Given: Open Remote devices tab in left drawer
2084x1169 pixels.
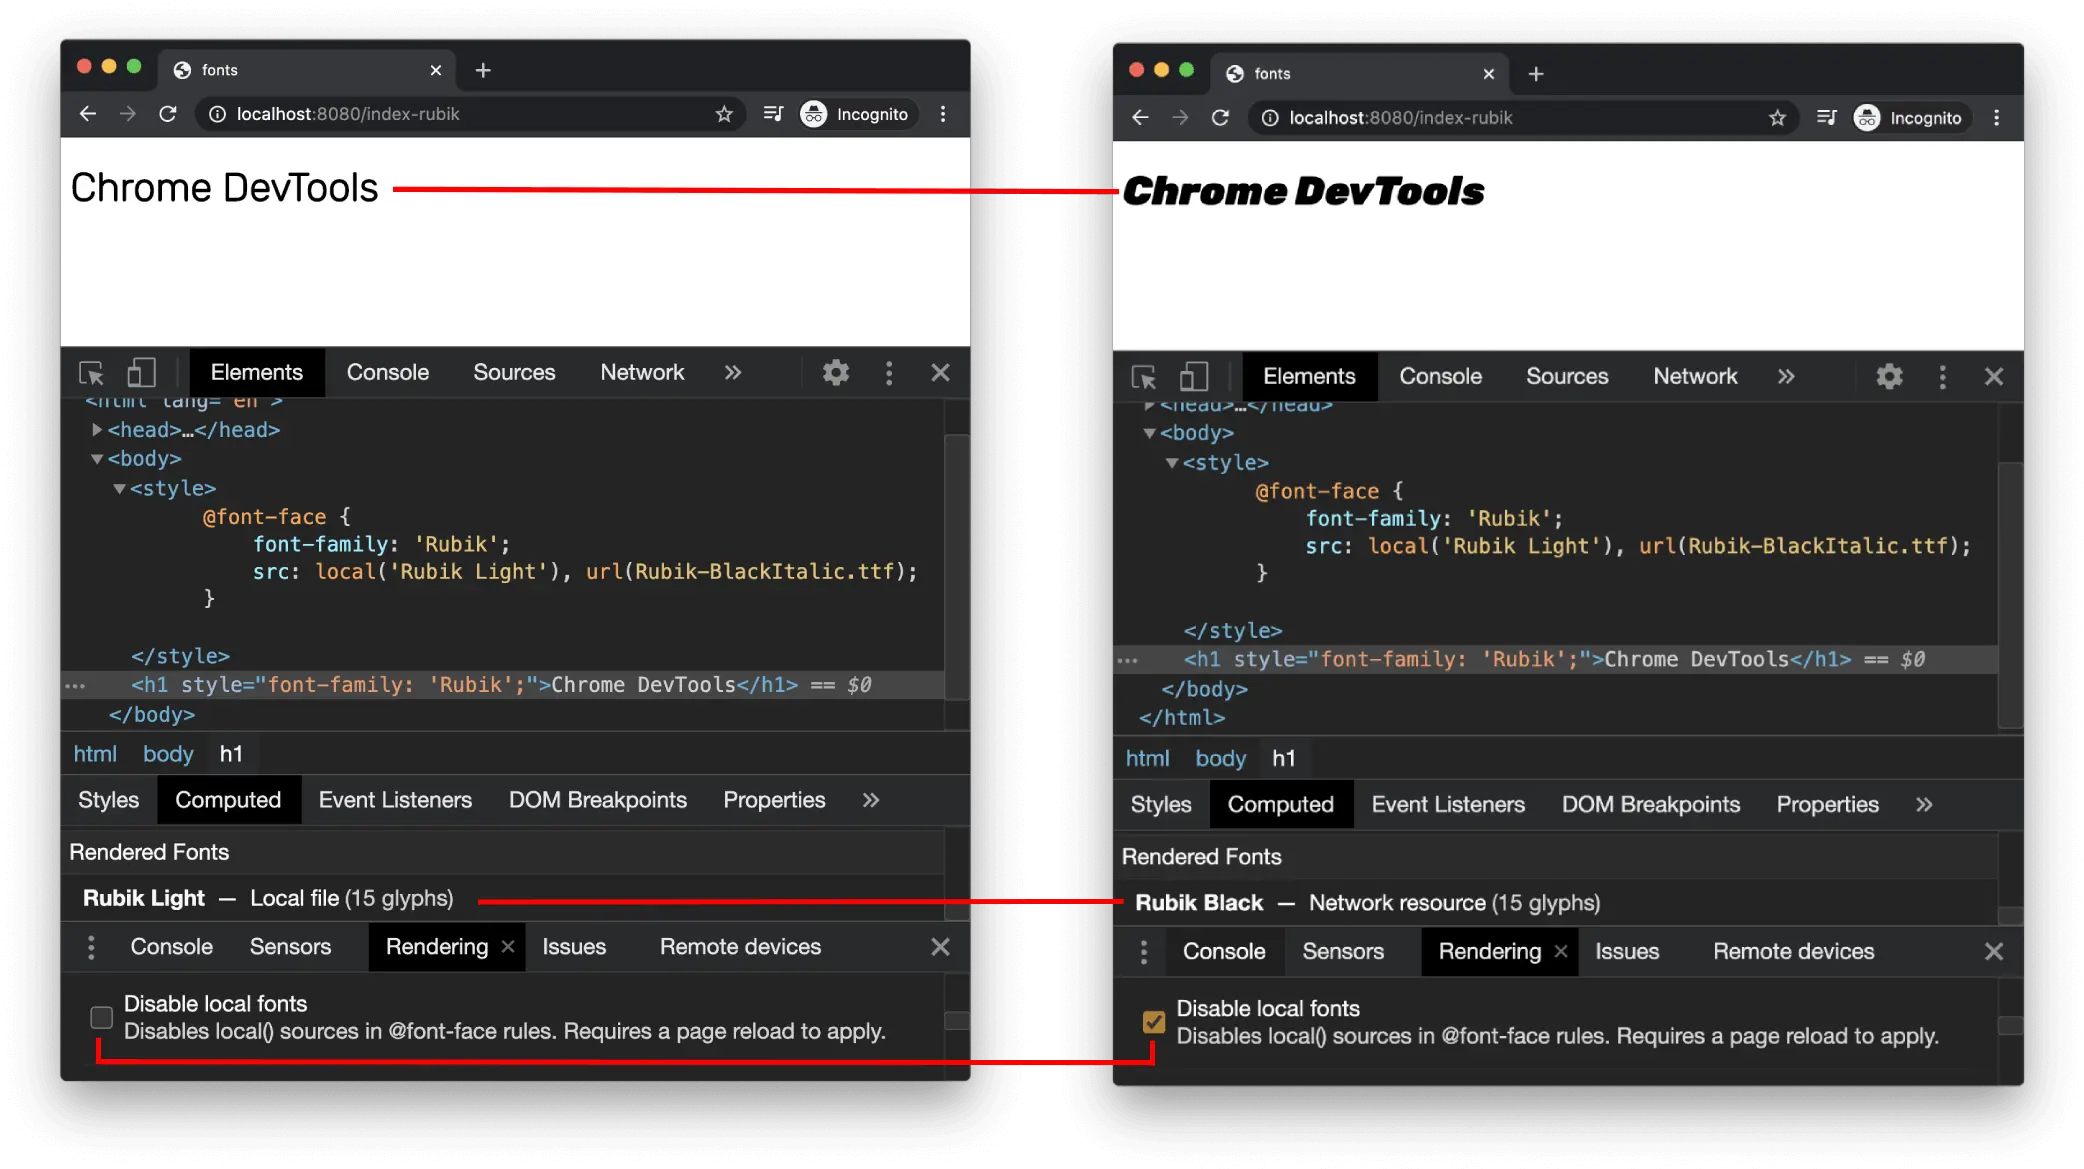Looking at the screenshot, I should [x=740, y=947].
